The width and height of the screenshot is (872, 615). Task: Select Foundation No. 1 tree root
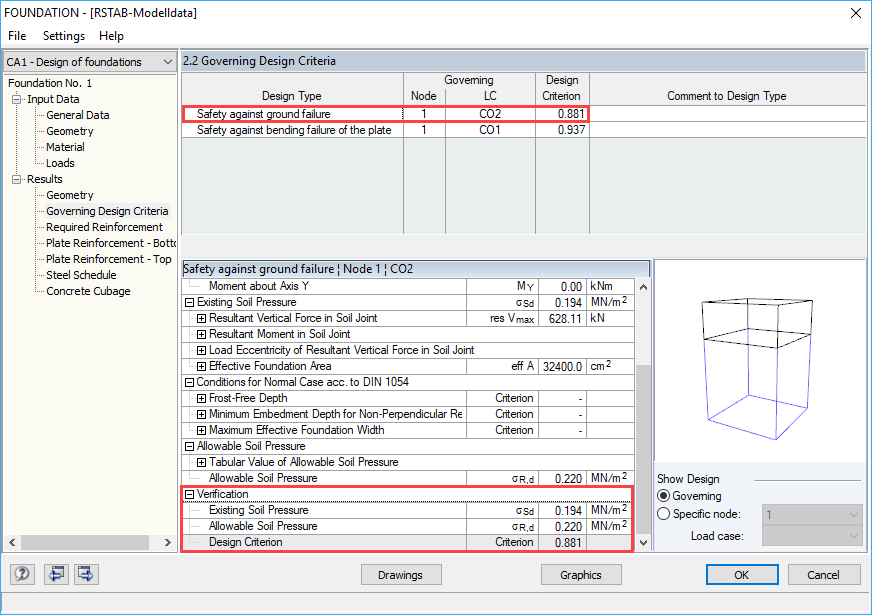49,83
